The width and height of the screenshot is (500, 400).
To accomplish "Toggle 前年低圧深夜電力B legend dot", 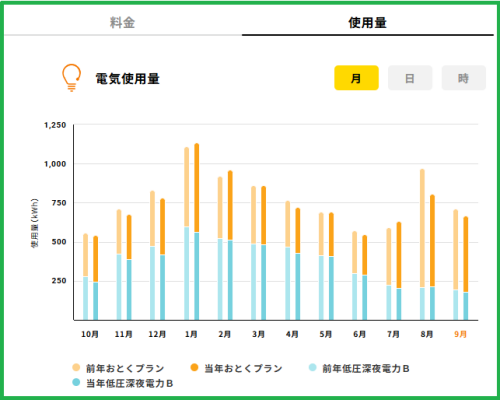I will (x=312, y=367).
